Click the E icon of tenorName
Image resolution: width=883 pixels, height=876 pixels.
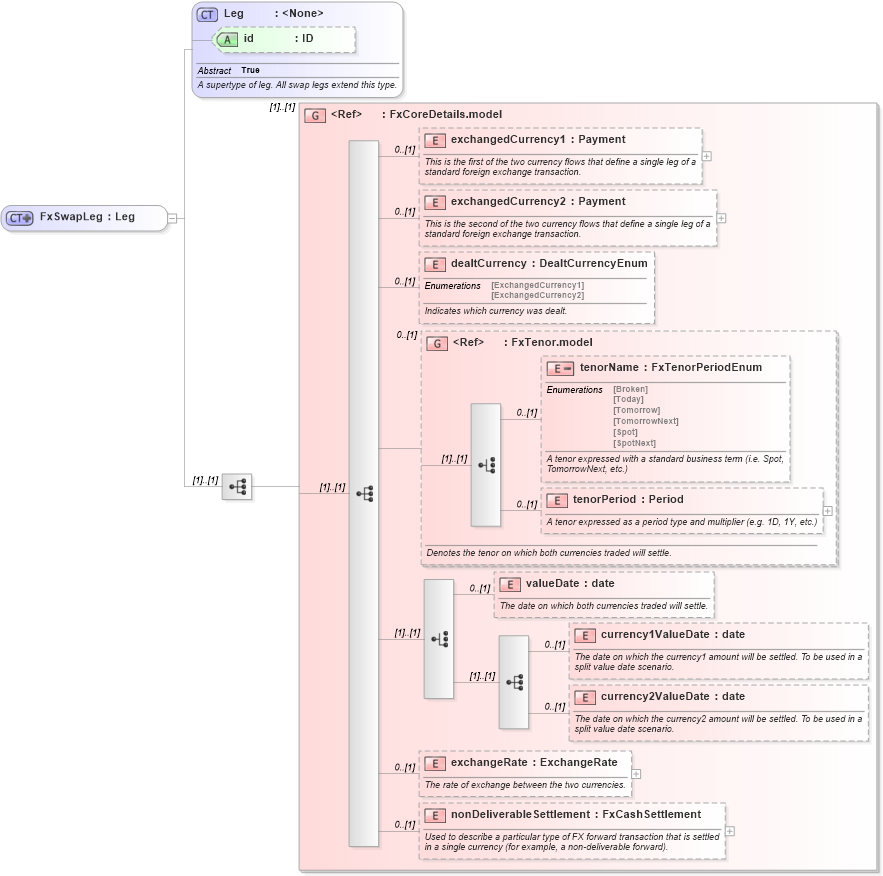(x=560, y=369)
